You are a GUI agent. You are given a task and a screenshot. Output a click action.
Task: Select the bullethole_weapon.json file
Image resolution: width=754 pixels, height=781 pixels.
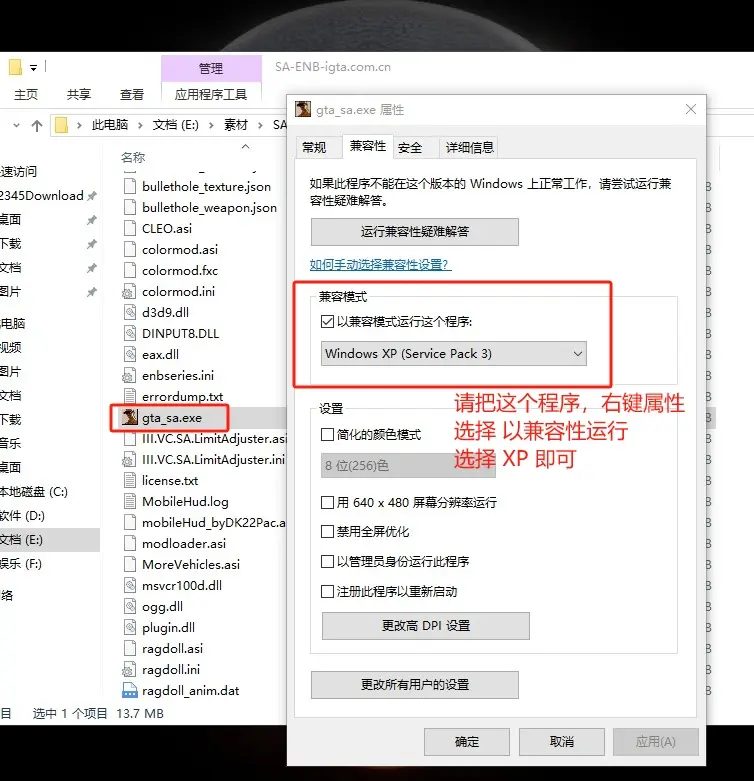pos(209,207)
